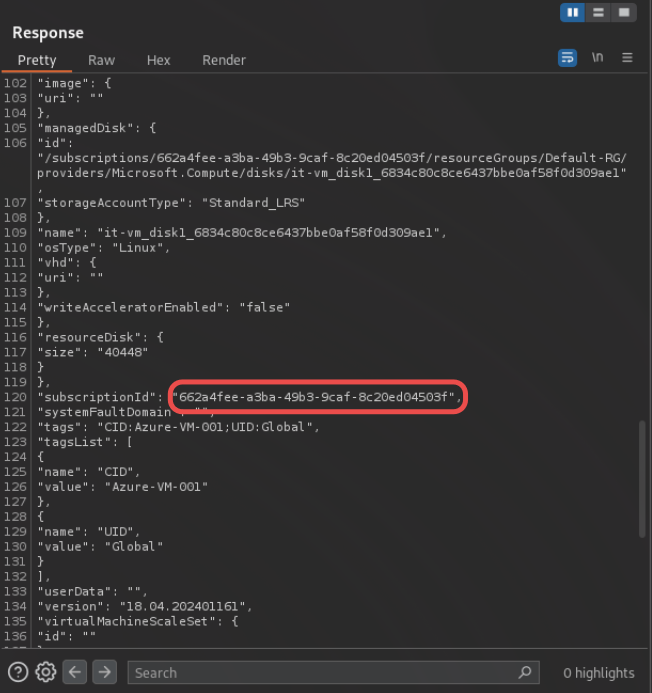Open the response hamburger options menu
The height and width of the screenshot is (693, 652).
(627, 58)
